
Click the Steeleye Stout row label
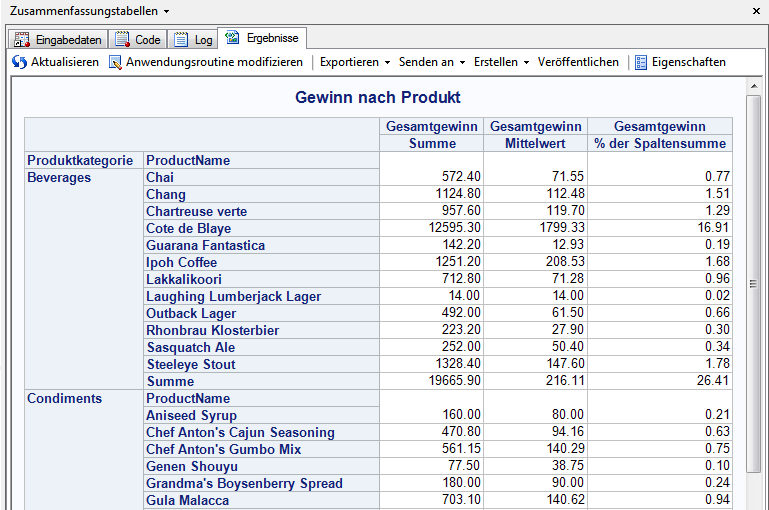(191, 364)
